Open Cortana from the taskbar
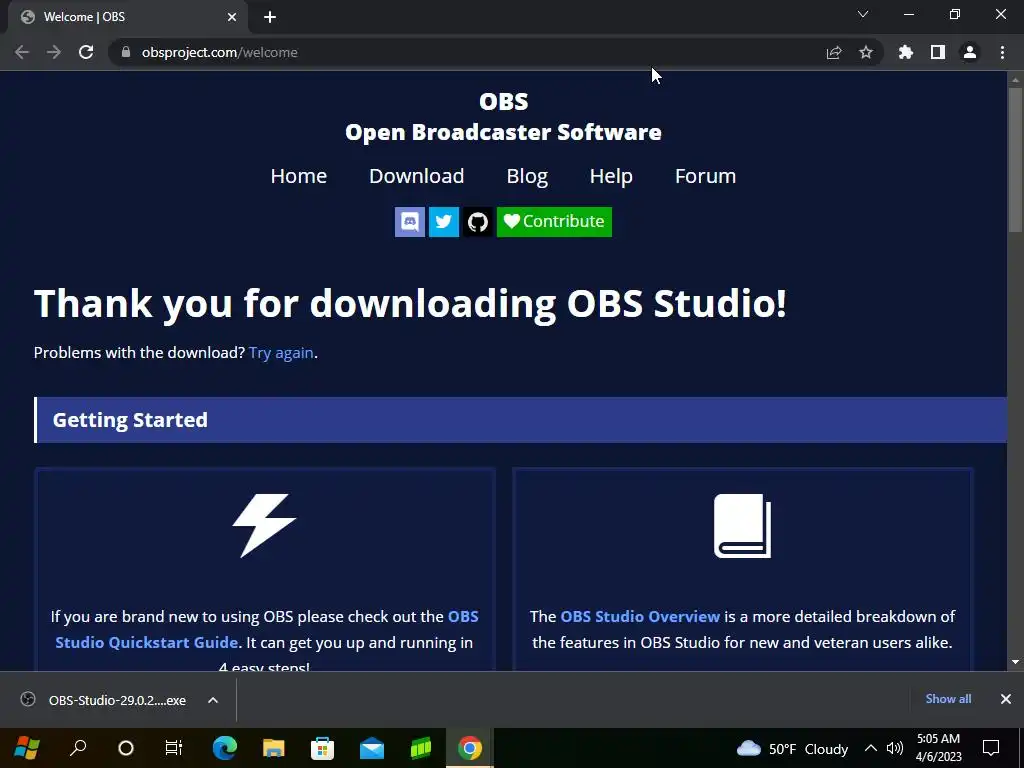This screenshot has height=768, width=1024. (x=126, y=748)
